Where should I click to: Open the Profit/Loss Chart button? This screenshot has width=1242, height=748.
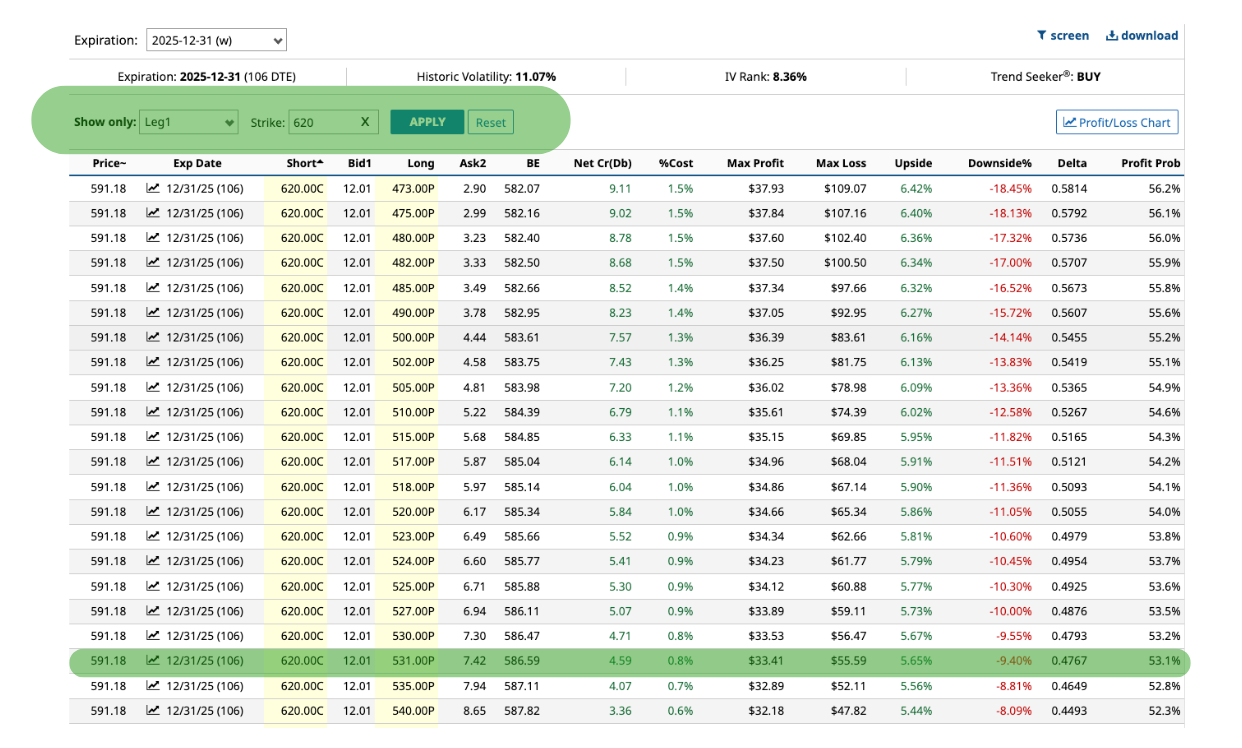(1117, 122)
